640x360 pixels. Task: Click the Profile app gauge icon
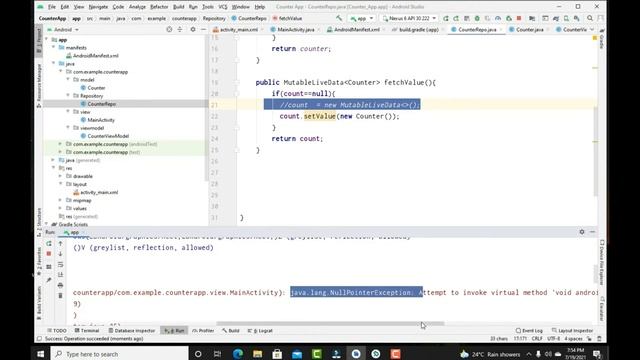tap(498, 18)
